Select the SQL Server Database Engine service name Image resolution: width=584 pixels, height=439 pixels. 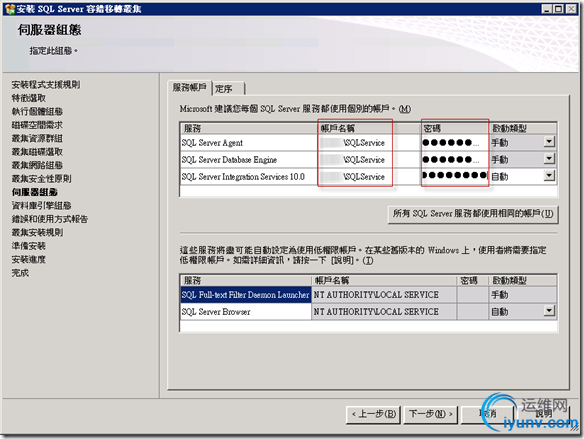pos(229,160)
